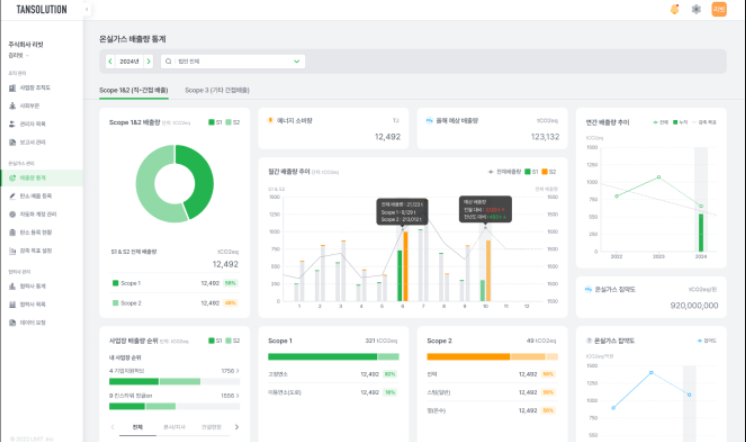The image size is (746, 442).
Task: Go to previous year with left arrow
Action: click(110, 62)
